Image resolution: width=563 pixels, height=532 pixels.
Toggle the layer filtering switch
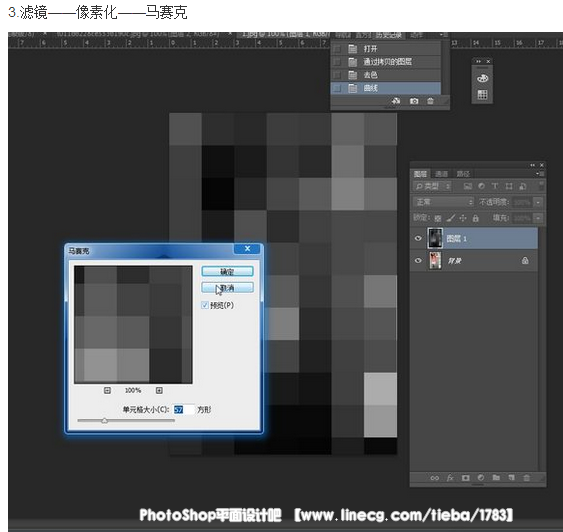541,186
